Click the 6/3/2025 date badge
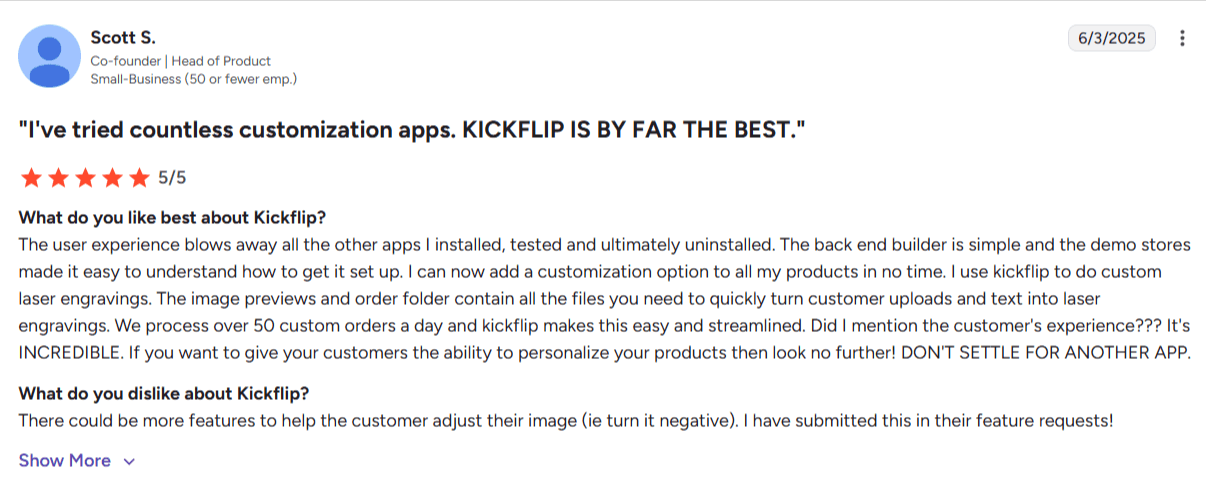Image resolution: width=1206 pixels, height=482 pixels. coord(1112,39)
